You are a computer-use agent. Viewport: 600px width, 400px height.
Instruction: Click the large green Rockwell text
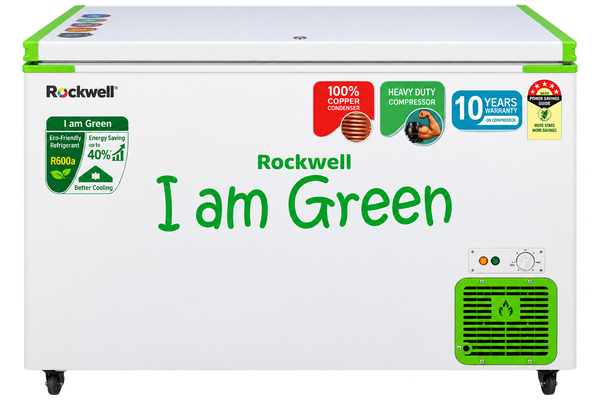304,162
